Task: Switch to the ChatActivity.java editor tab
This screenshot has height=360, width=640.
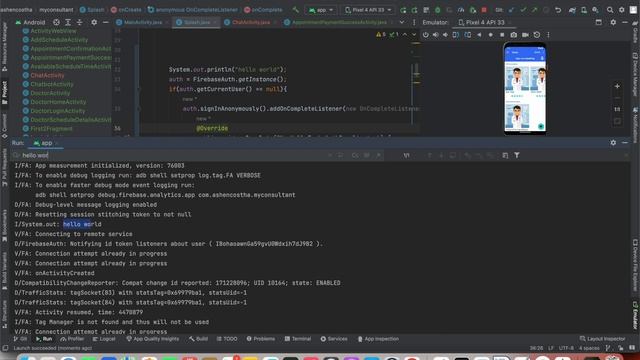Action: pyautogui.click(x=251, y=22)
